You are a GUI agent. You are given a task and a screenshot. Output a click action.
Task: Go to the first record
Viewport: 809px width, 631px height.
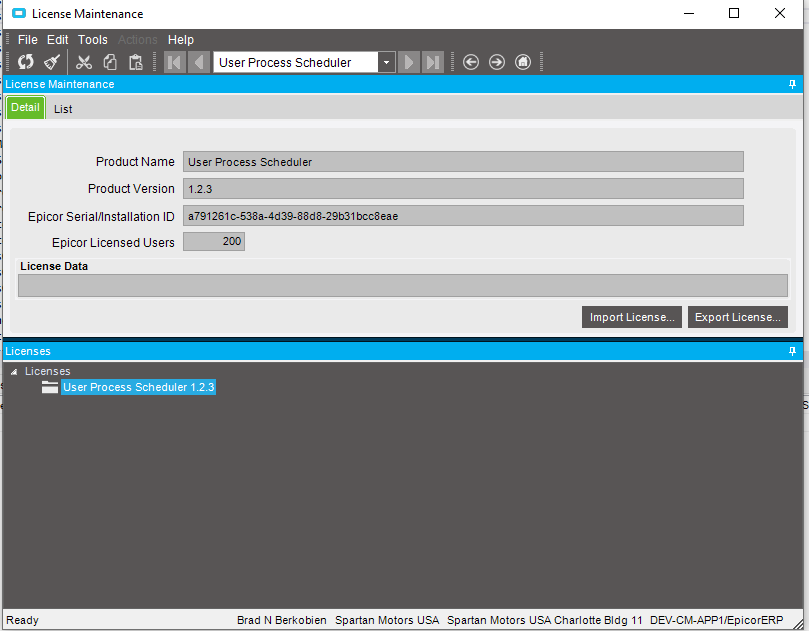[175, 62]
